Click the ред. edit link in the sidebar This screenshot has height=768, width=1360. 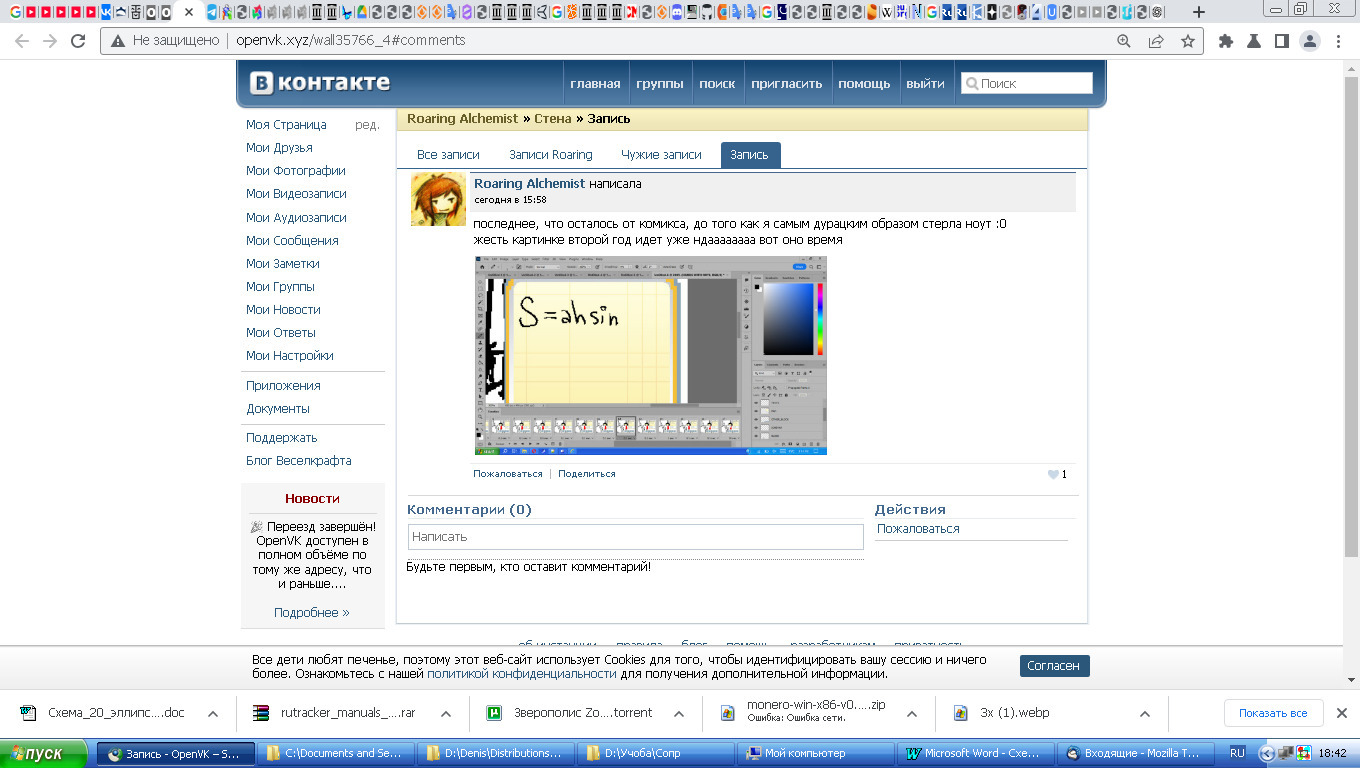(x=367, y=125)
